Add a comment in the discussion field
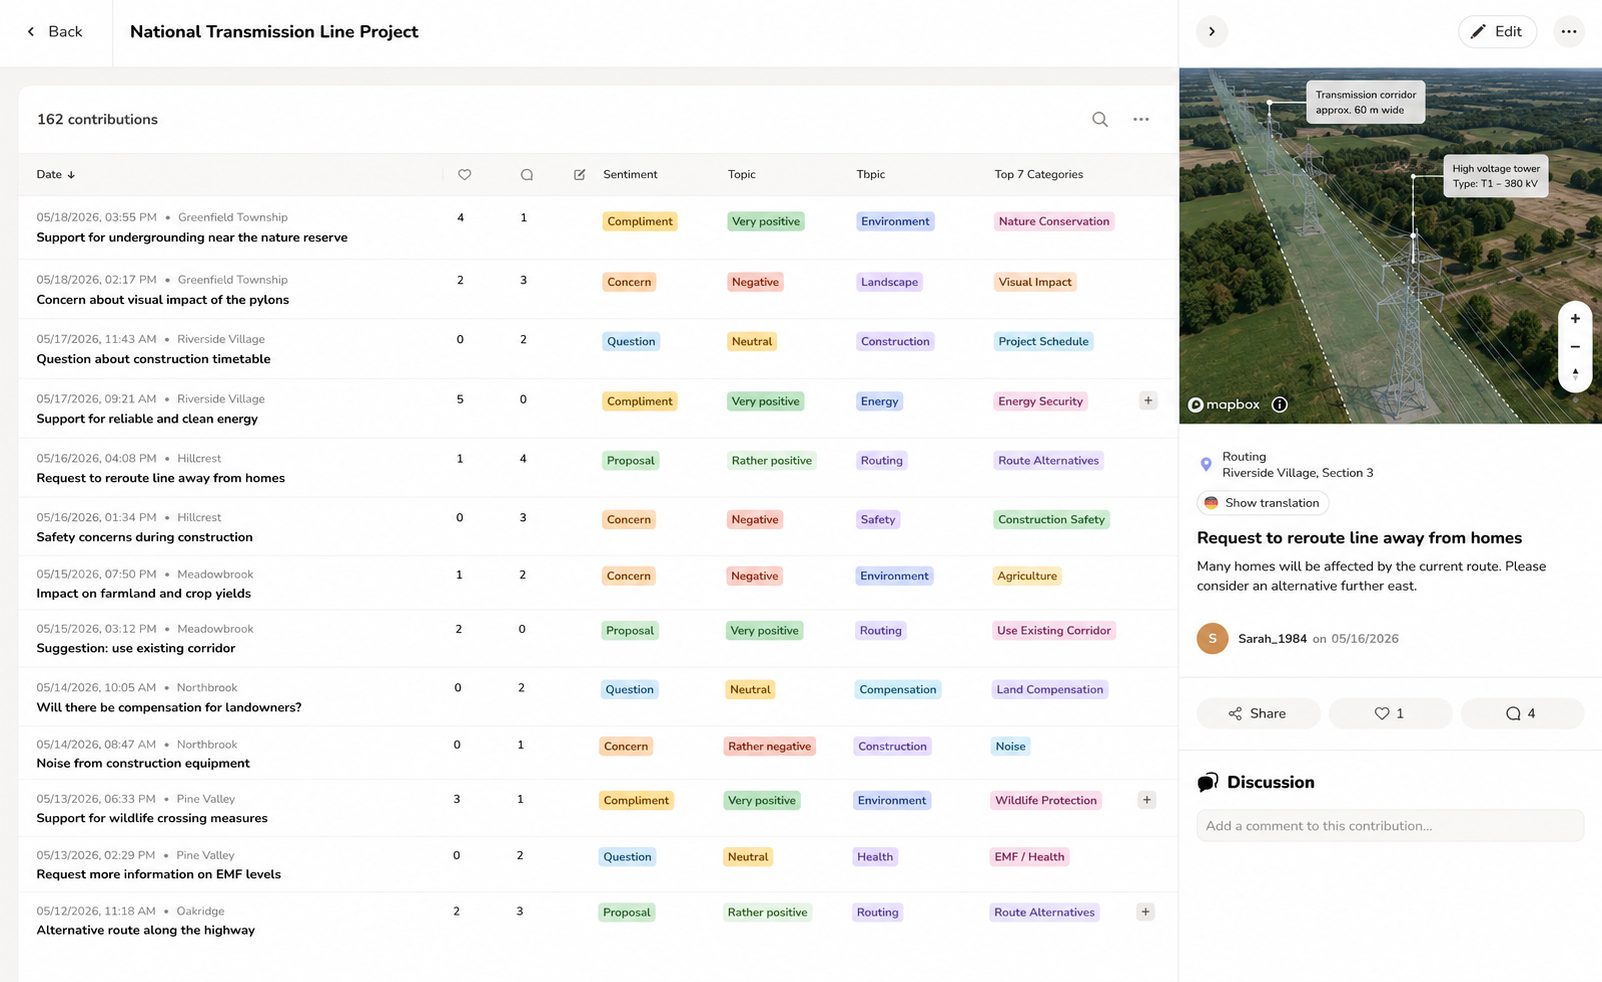 1390,826
